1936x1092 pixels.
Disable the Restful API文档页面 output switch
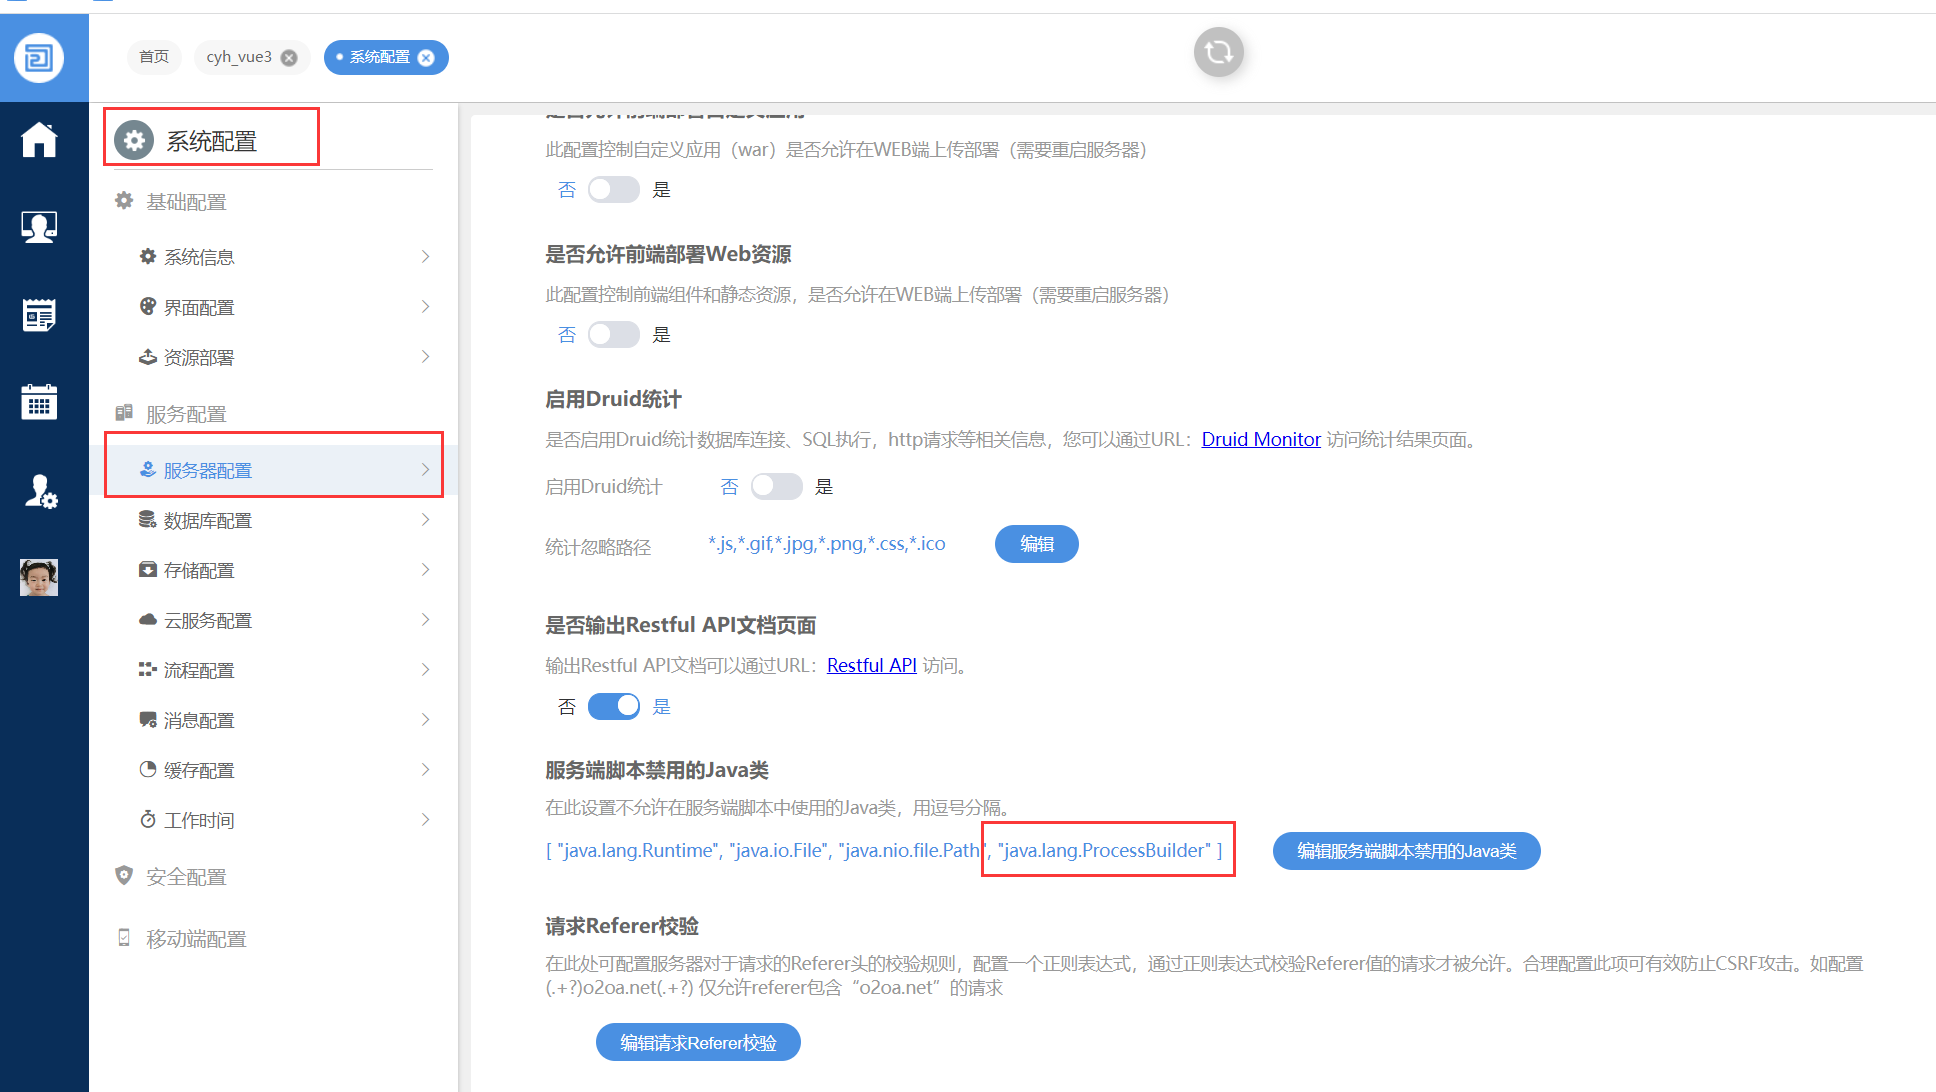(x=613, y=706)
